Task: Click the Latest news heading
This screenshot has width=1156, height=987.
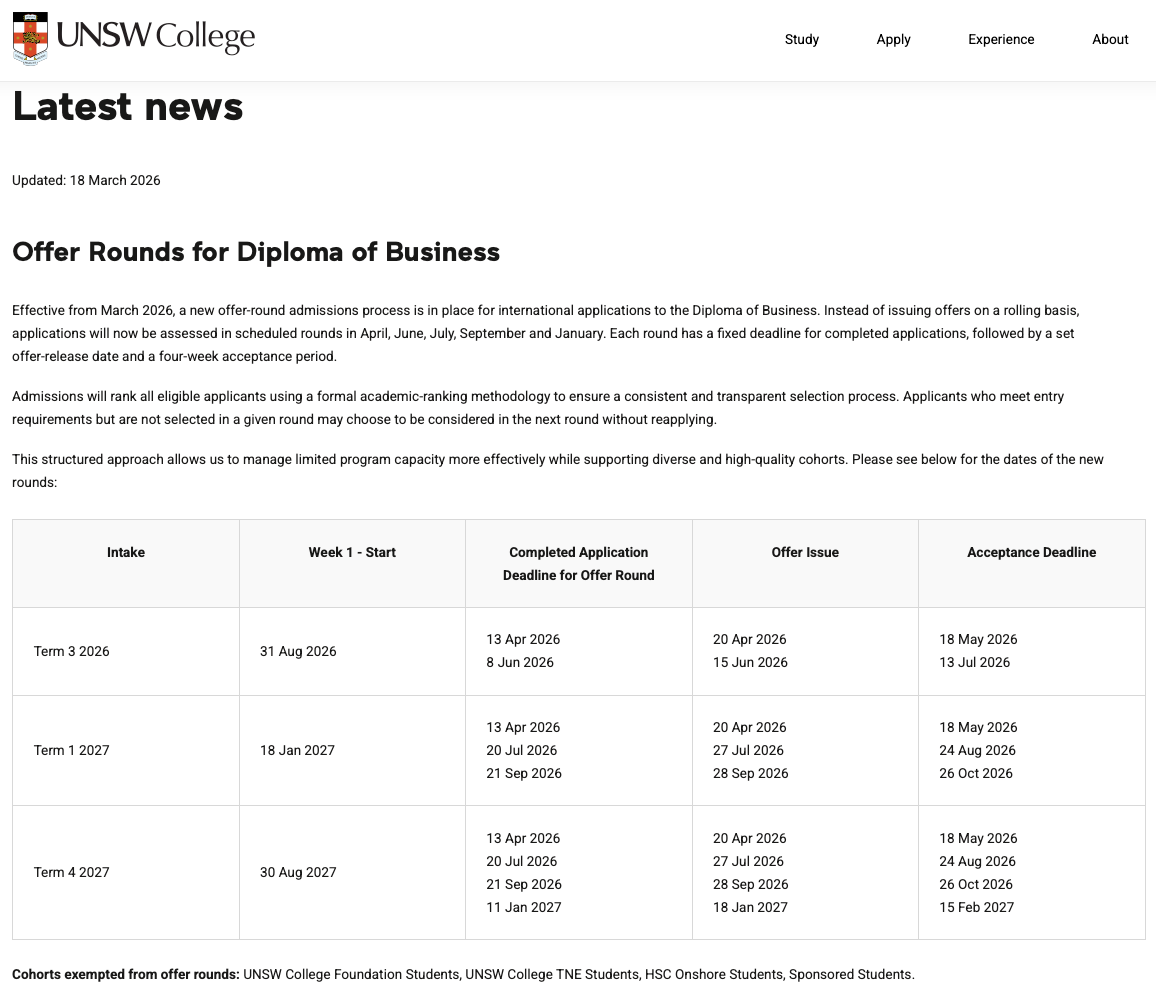Action: (128, 106)
